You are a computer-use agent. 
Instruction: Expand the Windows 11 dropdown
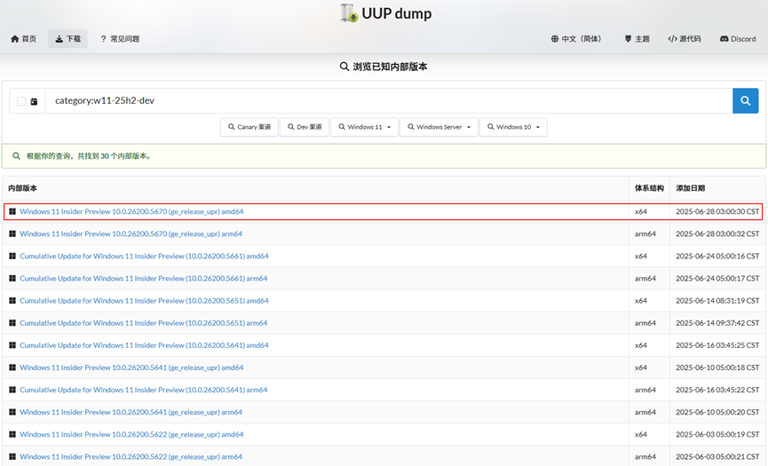click(x=366, y=127)
